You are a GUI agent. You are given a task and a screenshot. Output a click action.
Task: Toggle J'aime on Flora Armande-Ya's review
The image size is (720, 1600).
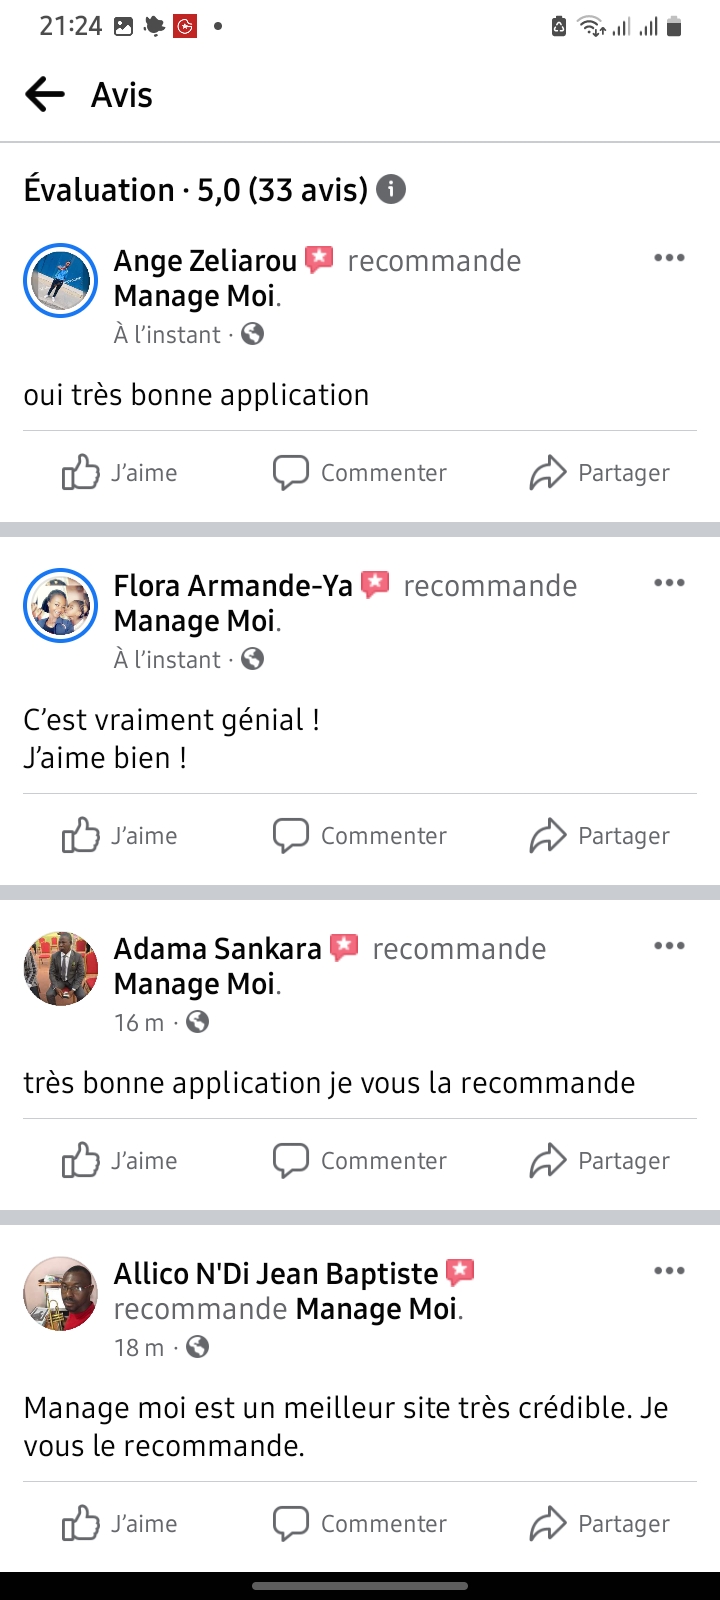(x=120, y=836)
